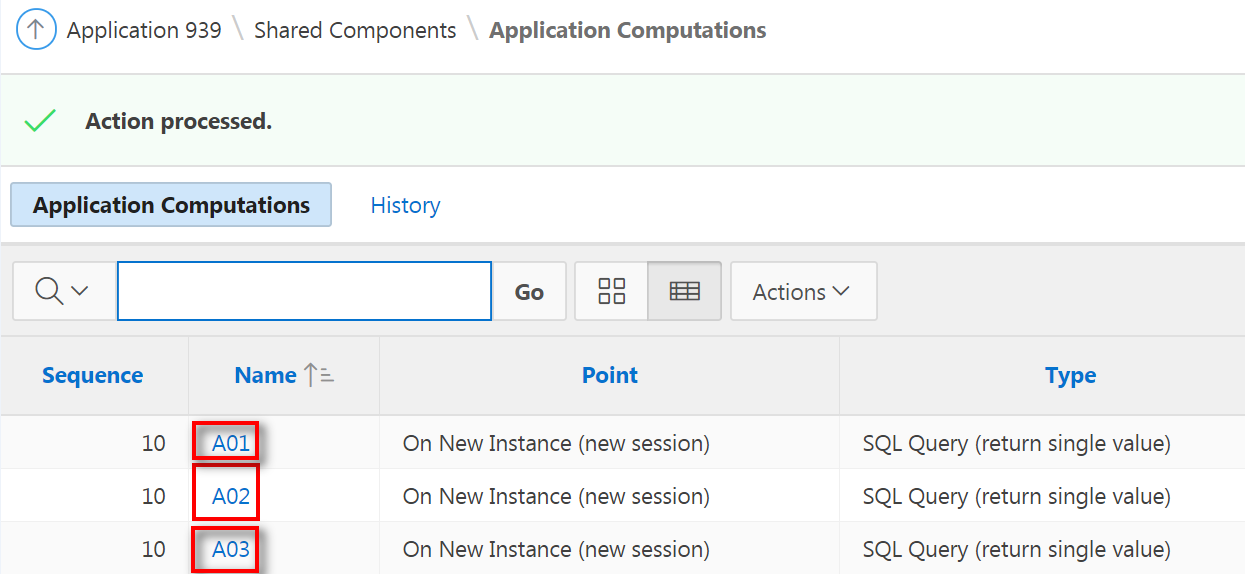1245x574 pixels.
Task: Open computation A02
Action: (230, 496)
